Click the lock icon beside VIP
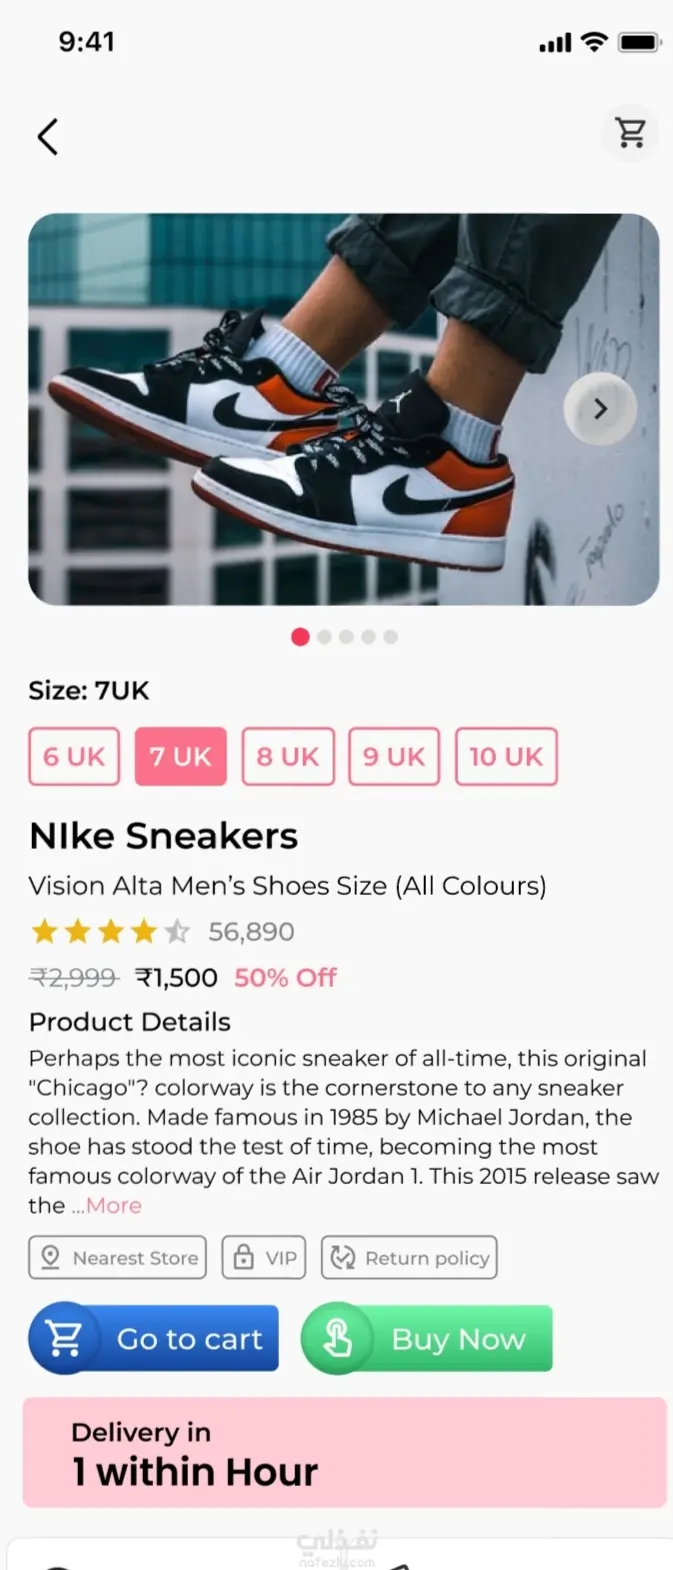 click(x=244, y=1257)
